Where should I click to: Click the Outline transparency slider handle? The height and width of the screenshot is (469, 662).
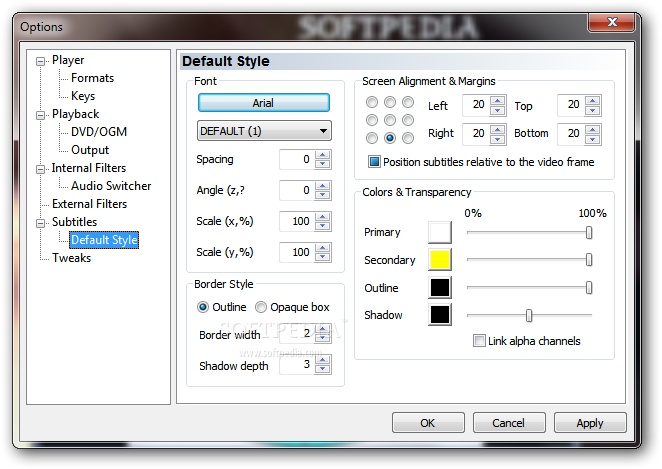(589, 287)
